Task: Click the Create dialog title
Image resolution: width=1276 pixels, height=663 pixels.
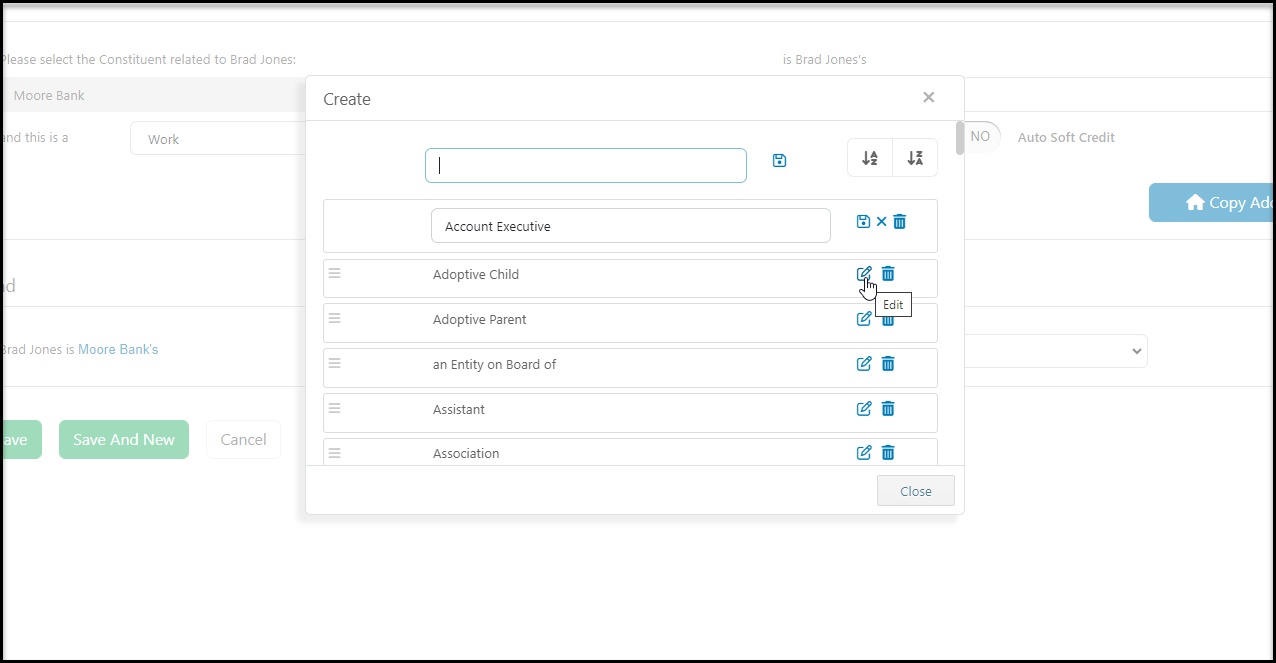Action: pos(347,99)
